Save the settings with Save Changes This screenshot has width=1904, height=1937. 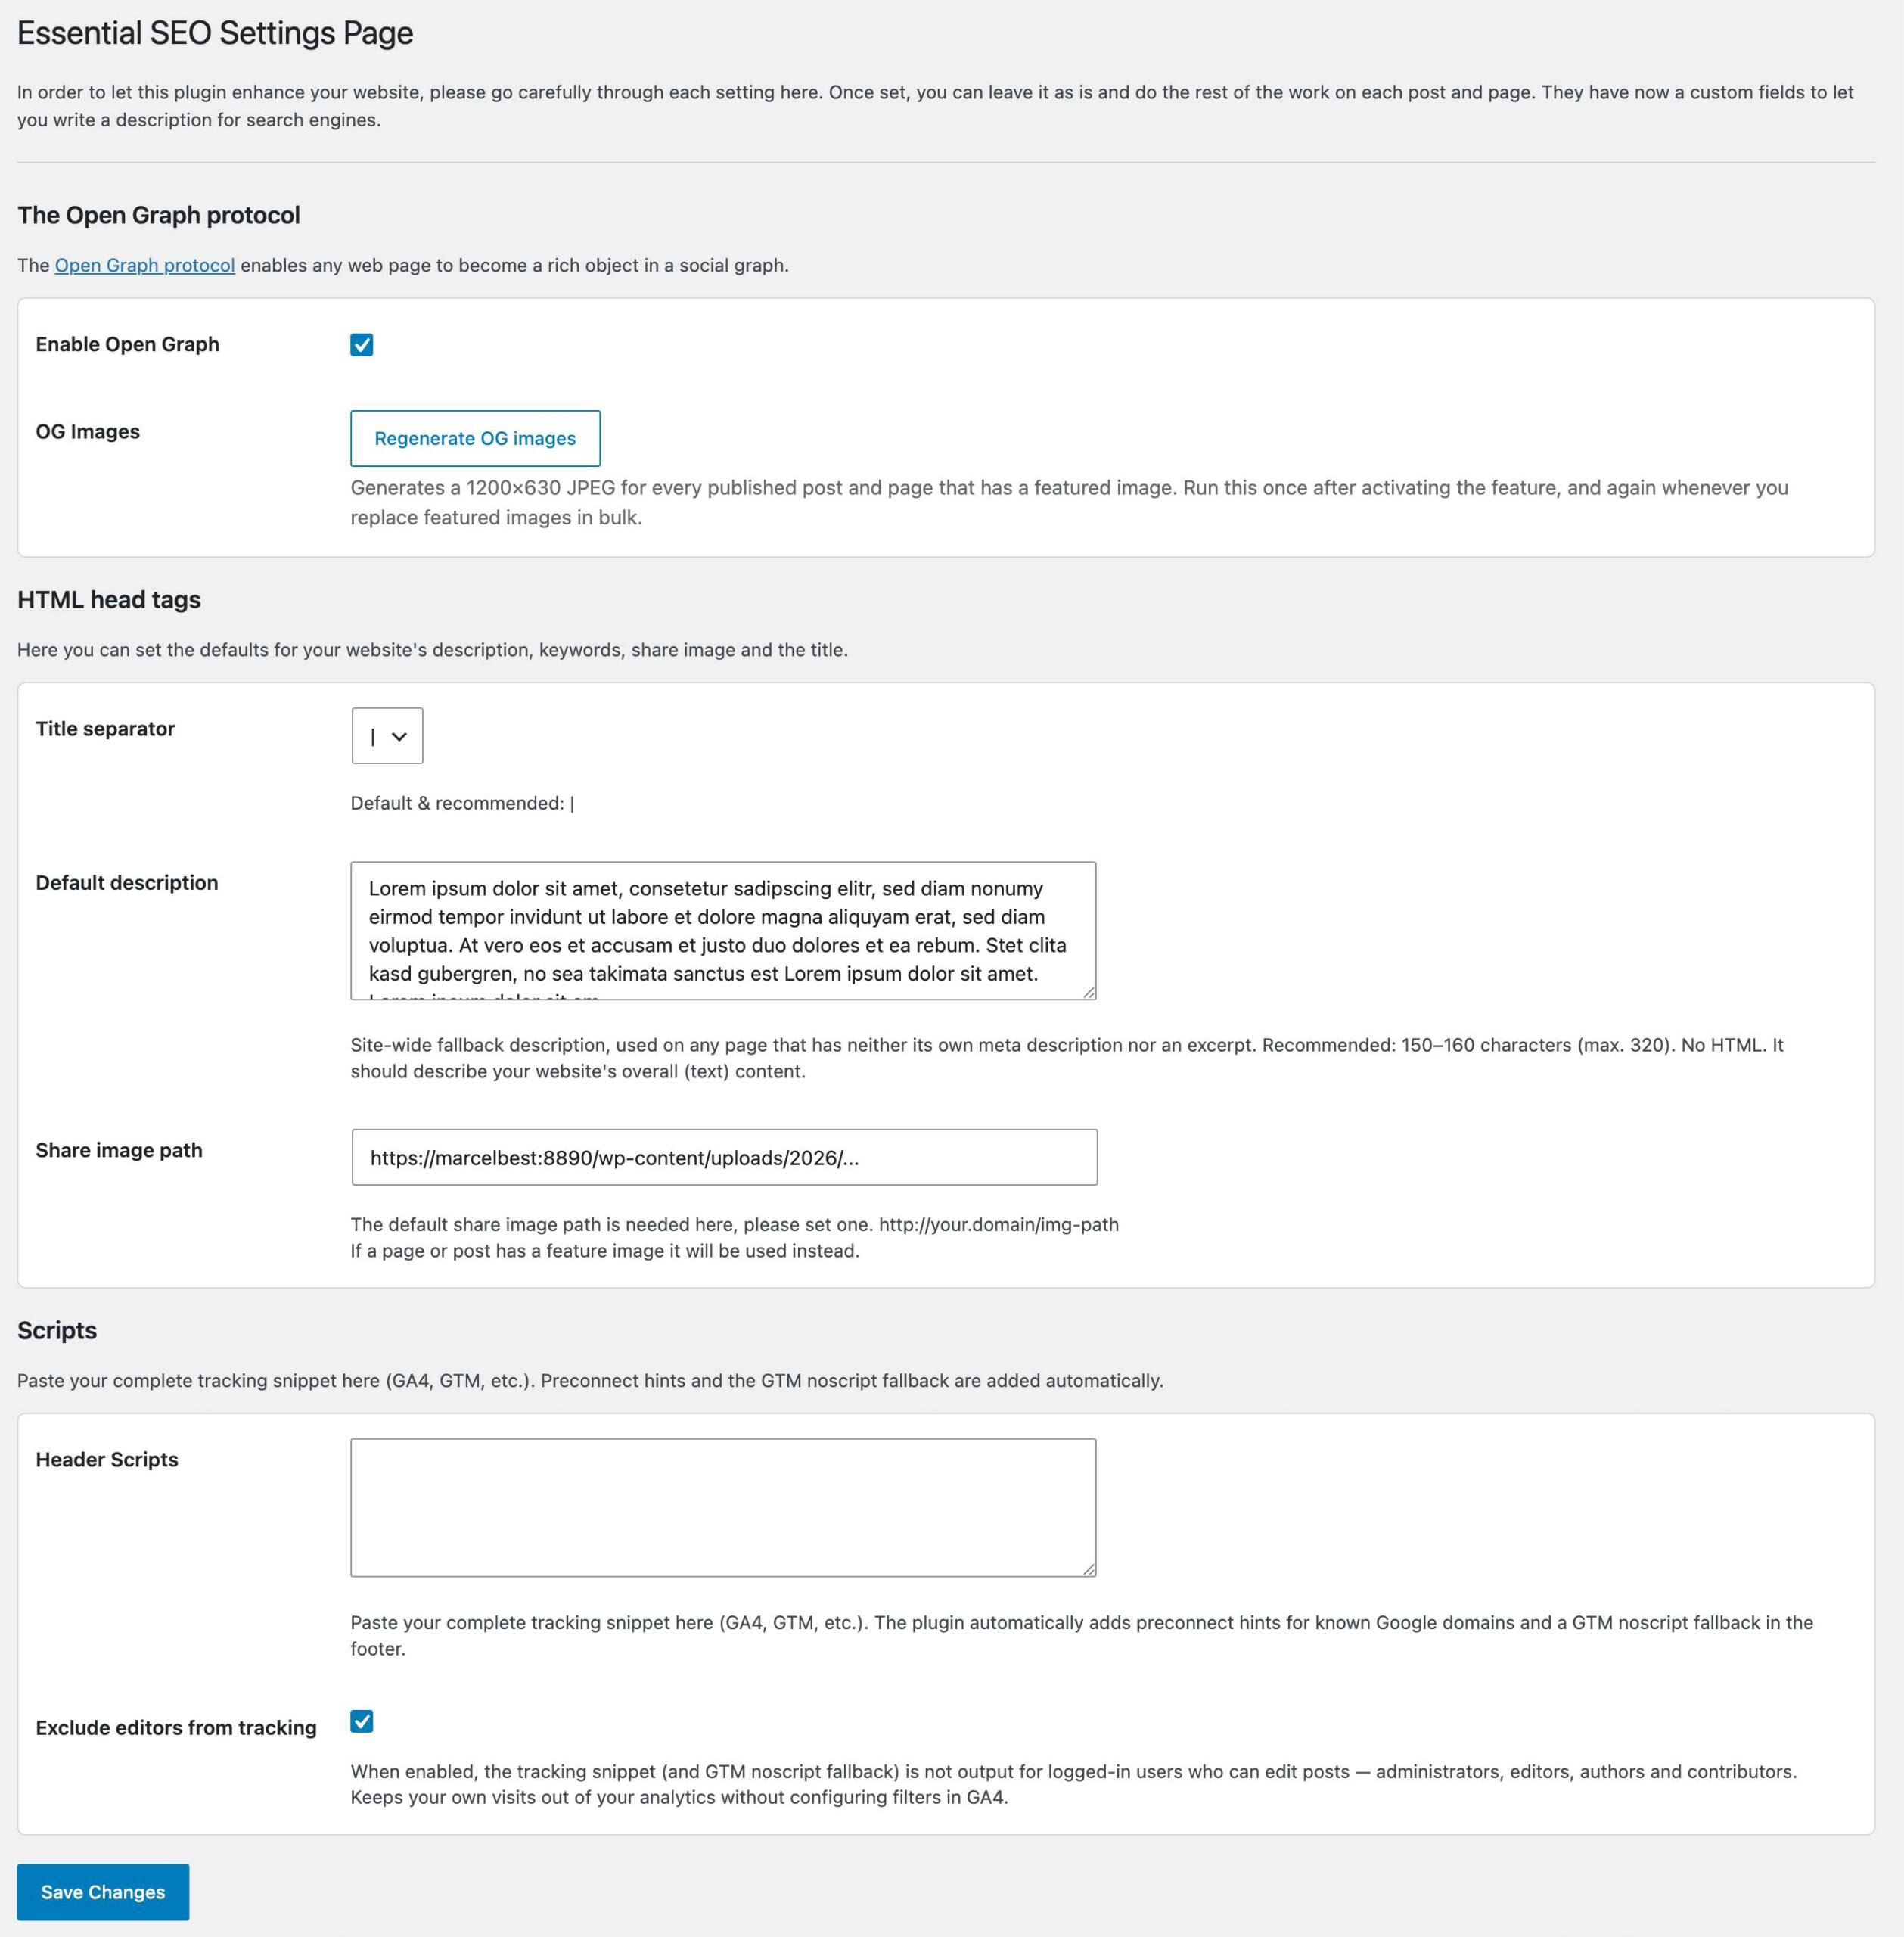tap(103, 1891)
